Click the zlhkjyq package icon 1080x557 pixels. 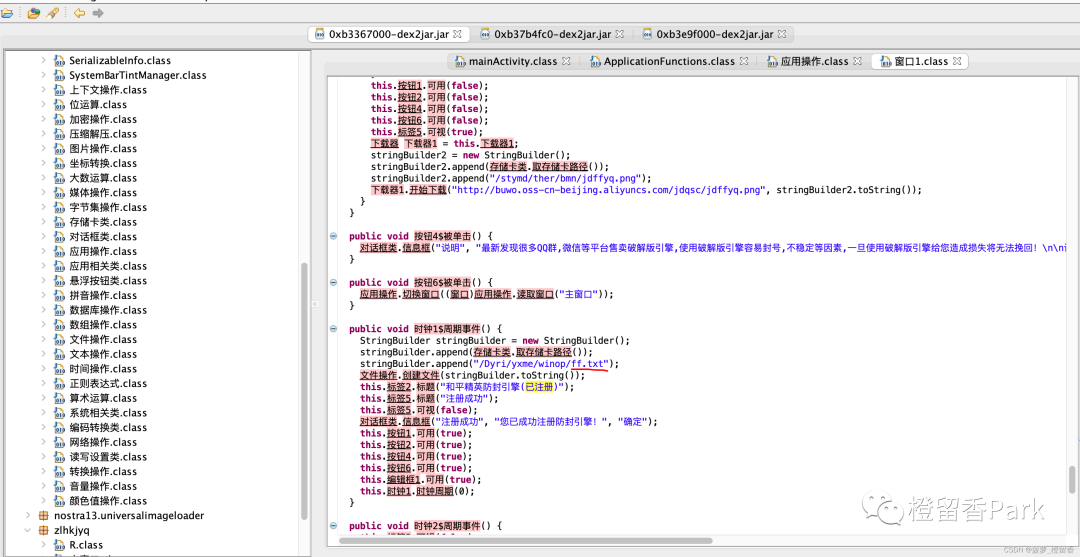tap(44, 530)
